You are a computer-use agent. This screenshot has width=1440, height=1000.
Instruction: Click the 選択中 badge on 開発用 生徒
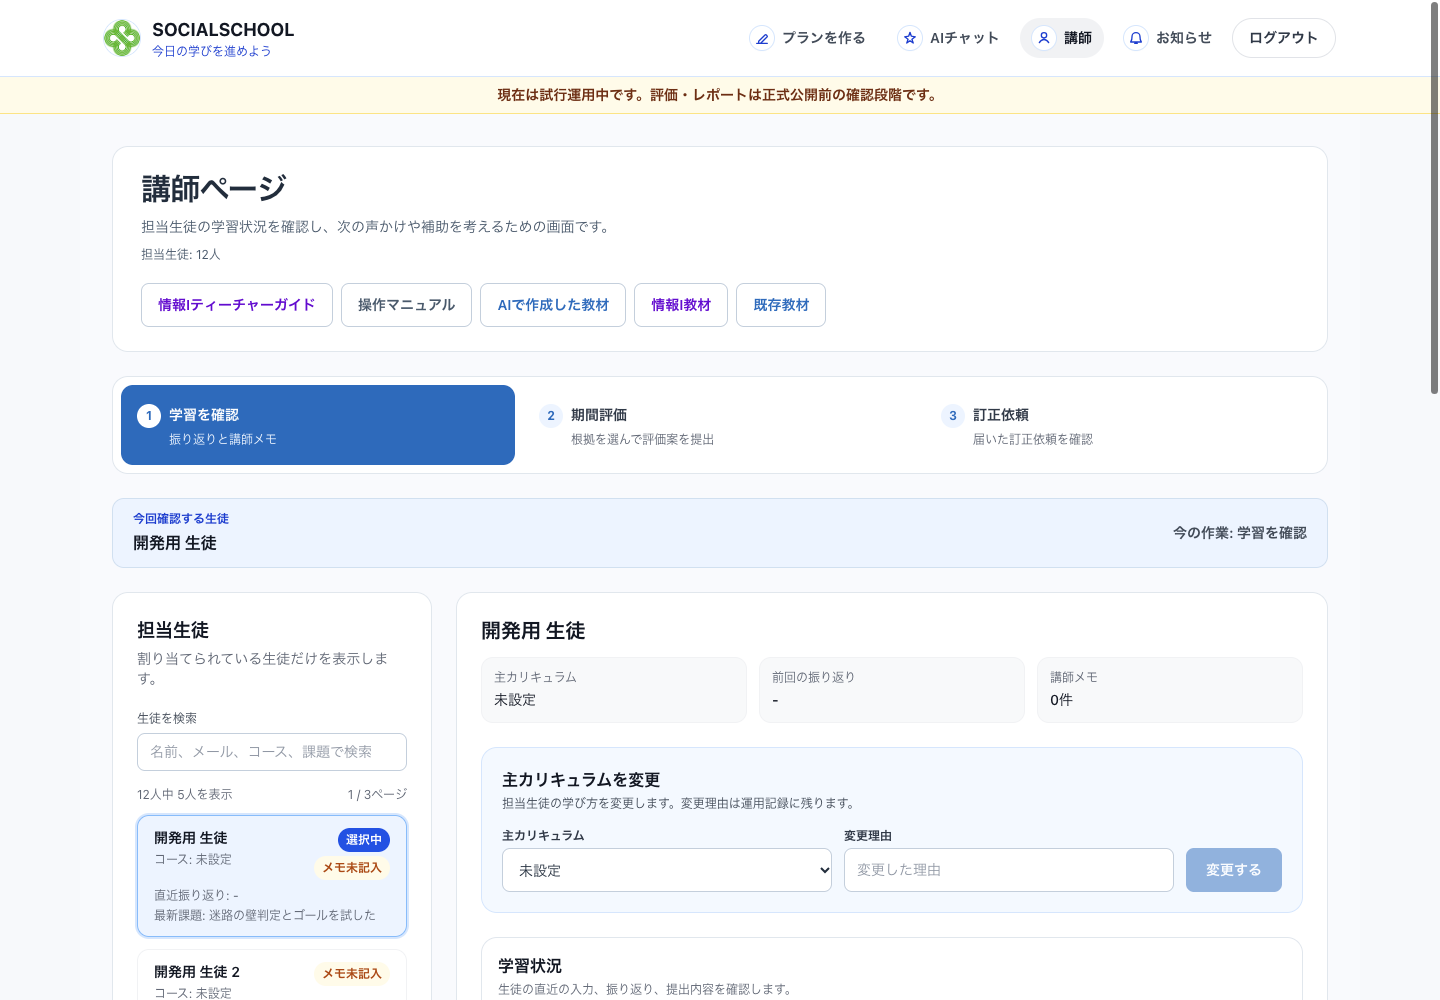[x=364, y=840]
